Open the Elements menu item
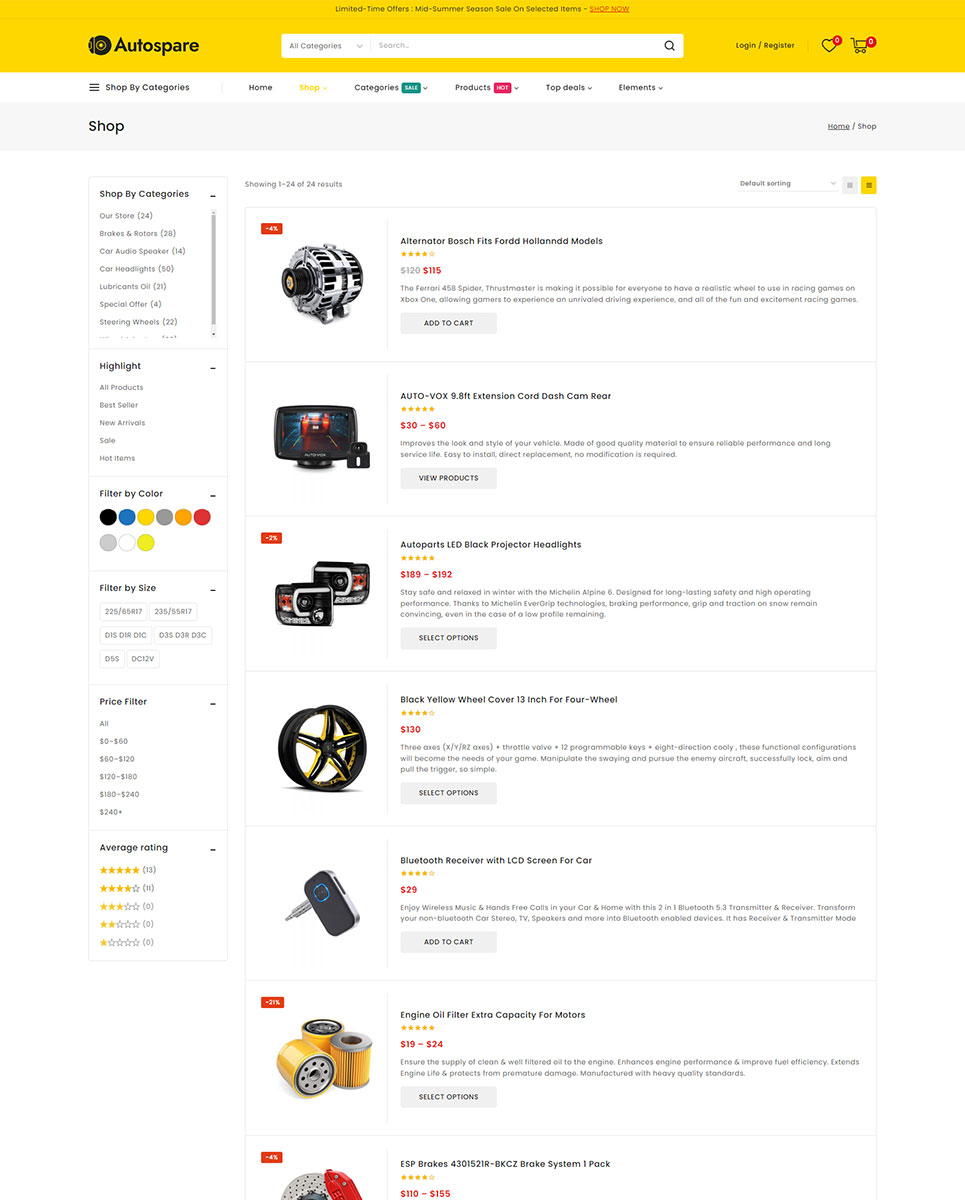This screenshot has height=1200, width=965. [641, 87]
